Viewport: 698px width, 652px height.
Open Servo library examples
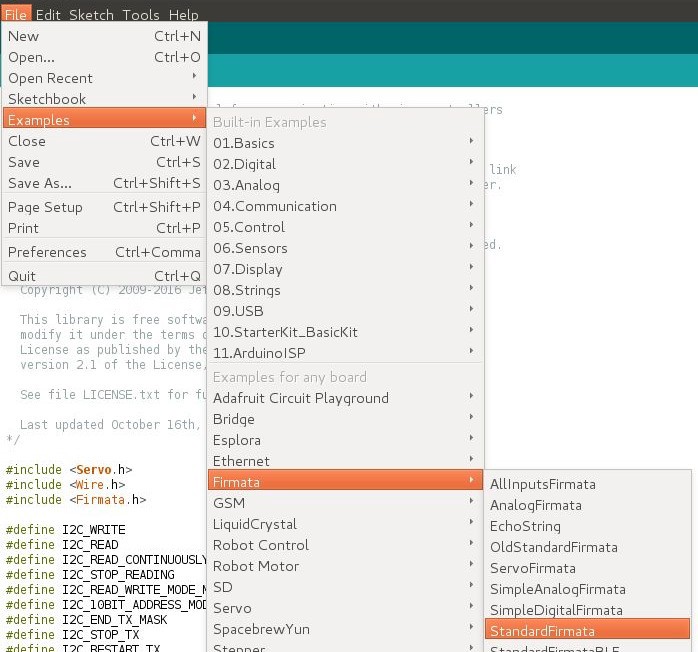(x=345, y=608)
